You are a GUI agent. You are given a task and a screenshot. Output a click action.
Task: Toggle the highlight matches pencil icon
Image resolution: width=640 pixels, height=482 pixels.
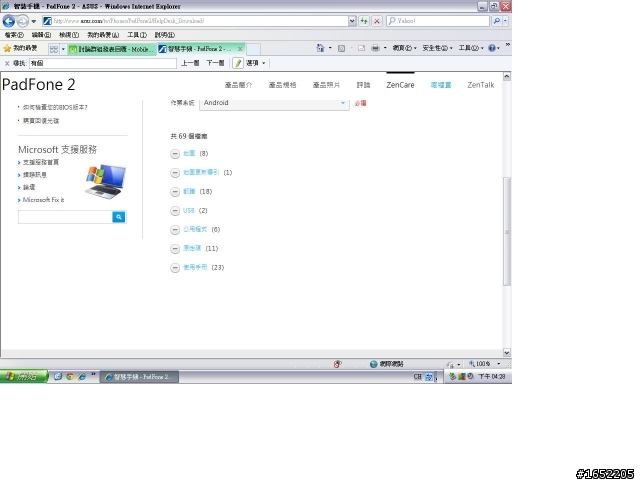238,63
